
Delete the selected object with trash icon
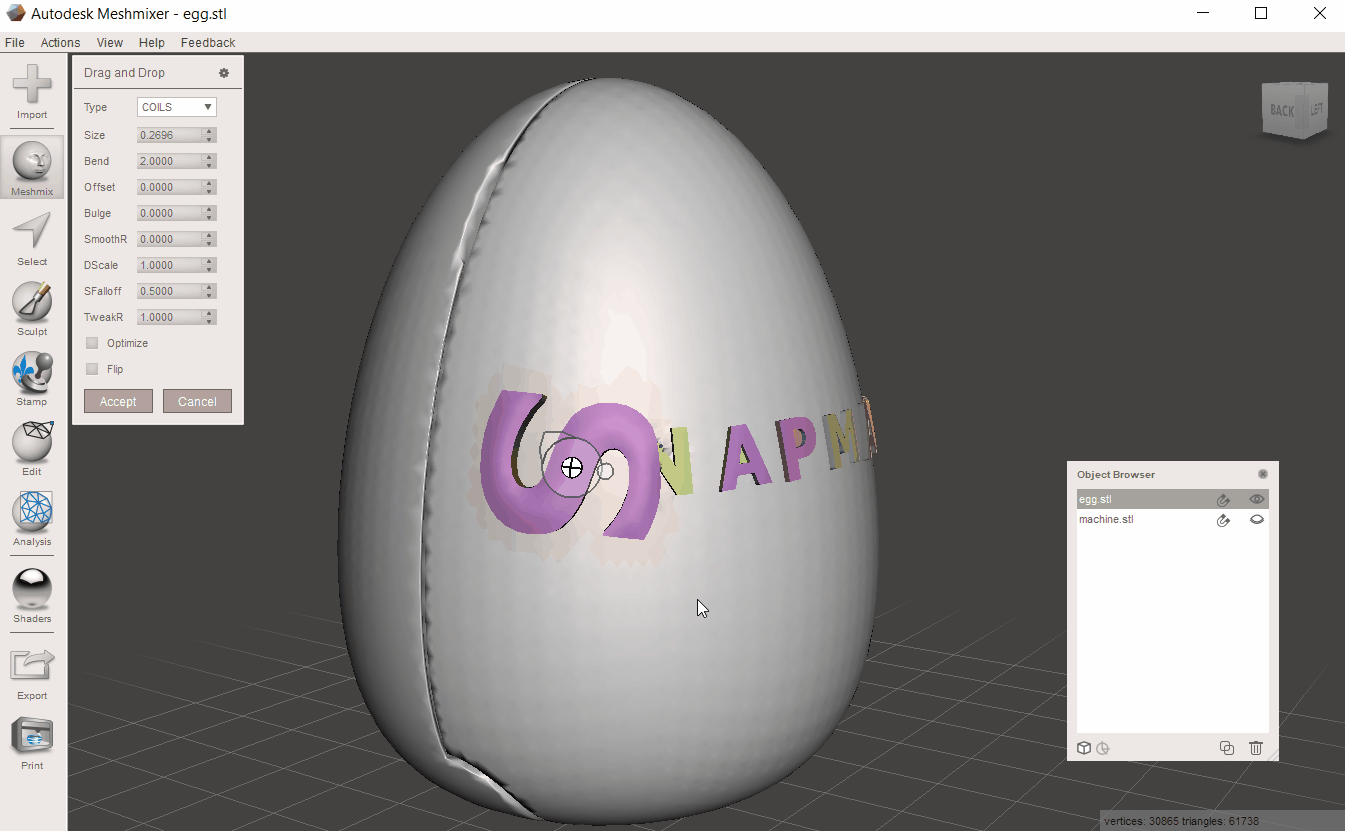click(x=1256, y=748)
